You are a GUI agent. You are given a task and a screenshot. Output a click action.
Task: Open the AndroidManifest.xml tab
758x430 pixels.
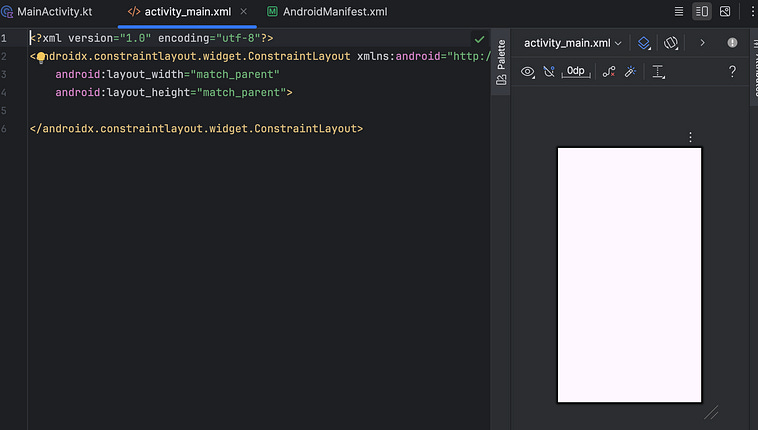327,12
